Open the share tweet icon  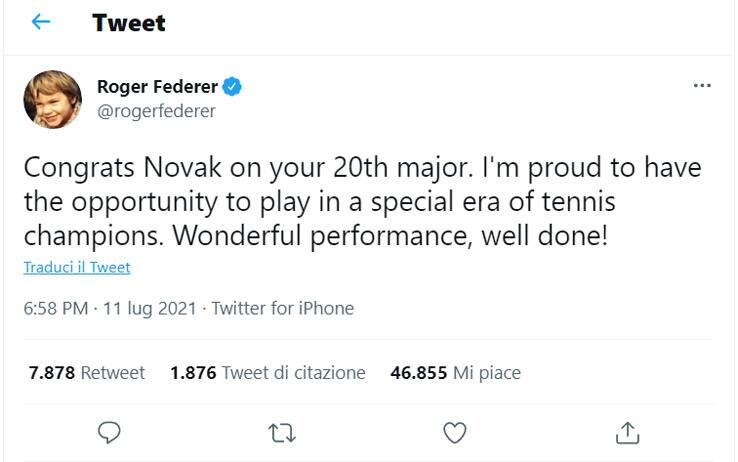627,432
